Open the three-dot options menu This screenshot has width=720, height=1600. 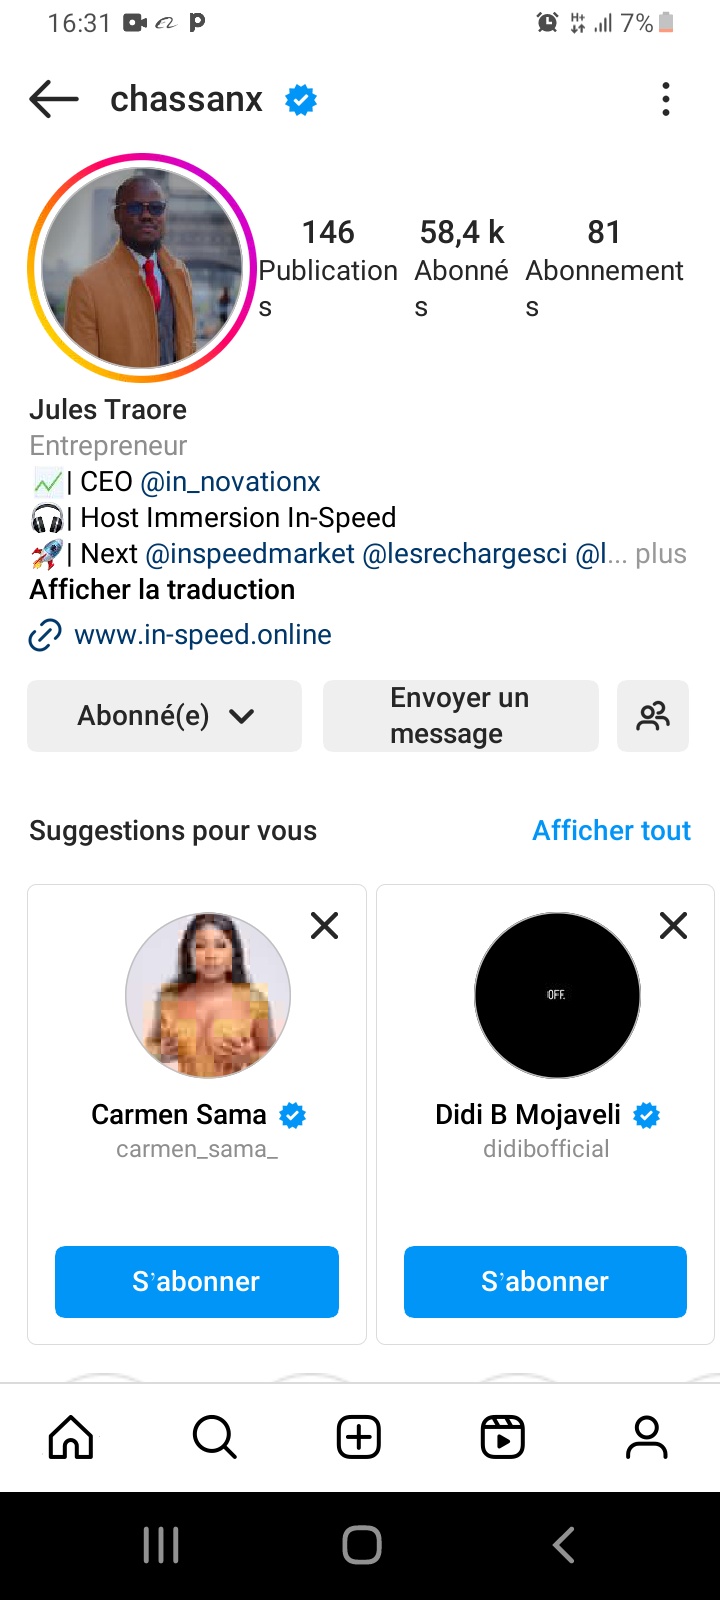pyautogui.click(x=666, y=99)
